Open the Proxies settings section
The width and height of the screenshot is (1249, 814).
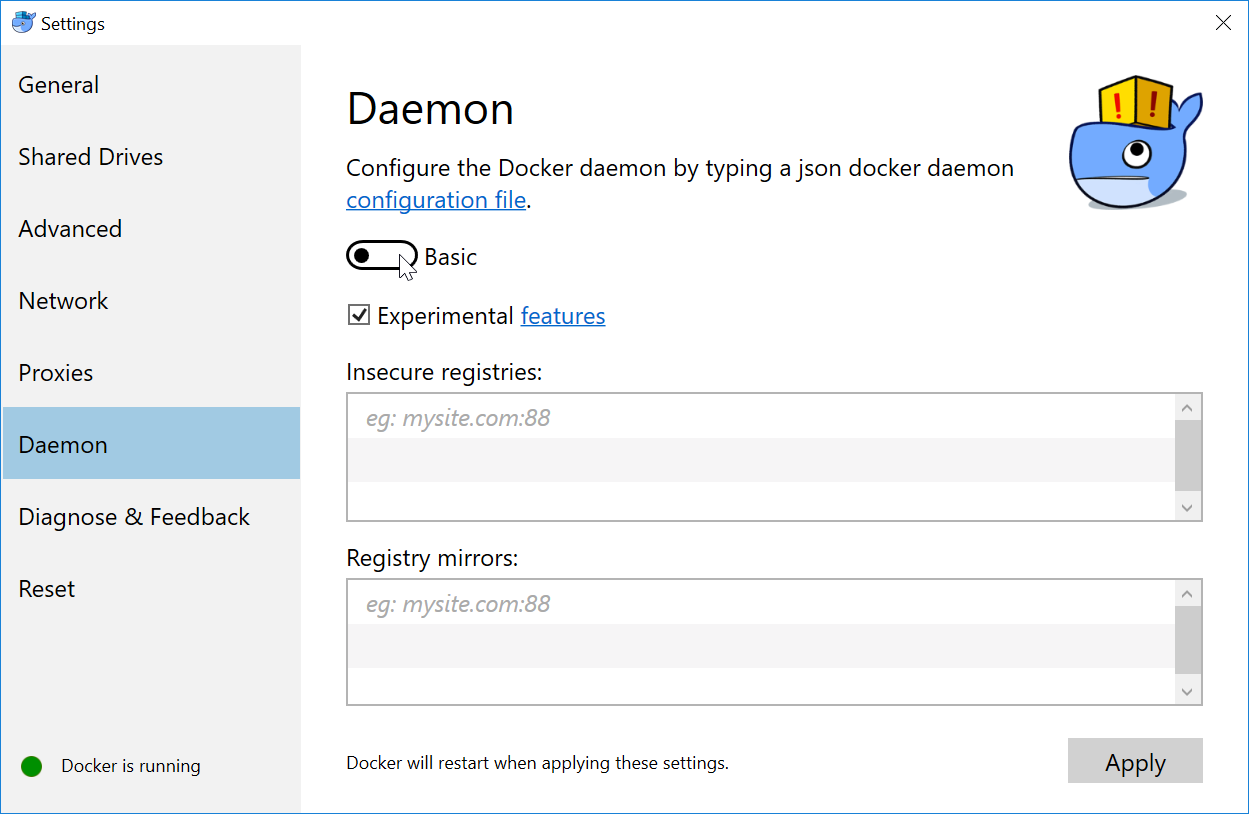click(55, 373)
